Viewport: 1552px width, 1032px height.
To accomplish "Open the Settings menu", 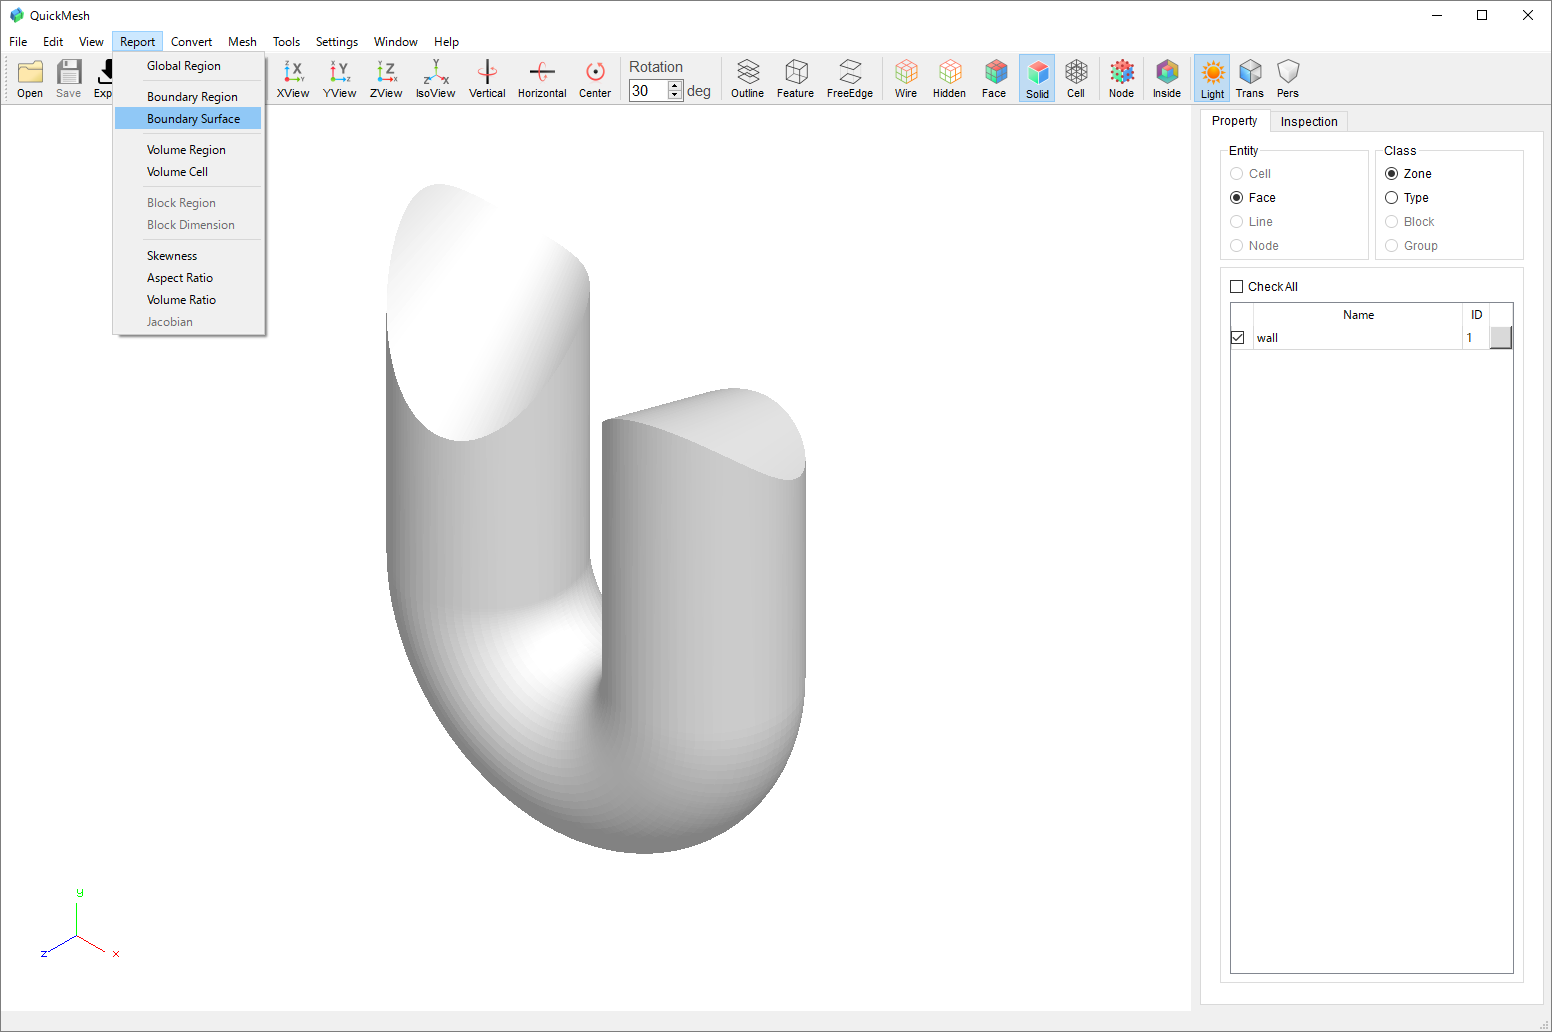I will pos(337,42).
